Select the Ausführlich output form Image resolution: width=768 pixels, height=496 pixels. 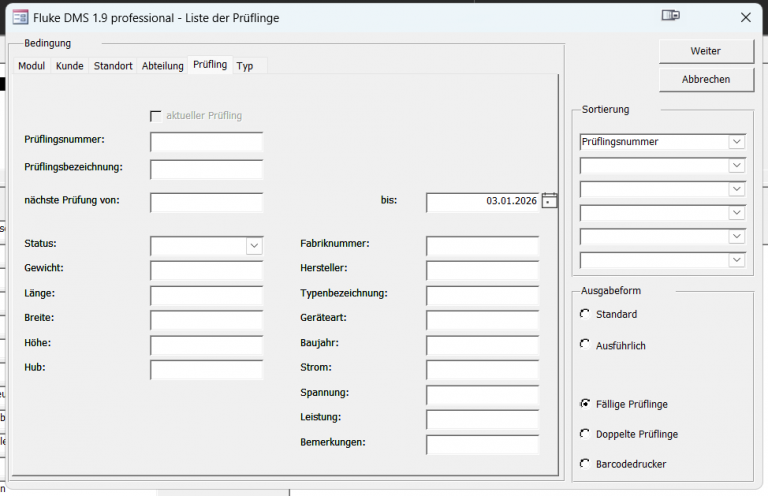tap(585, 345)
